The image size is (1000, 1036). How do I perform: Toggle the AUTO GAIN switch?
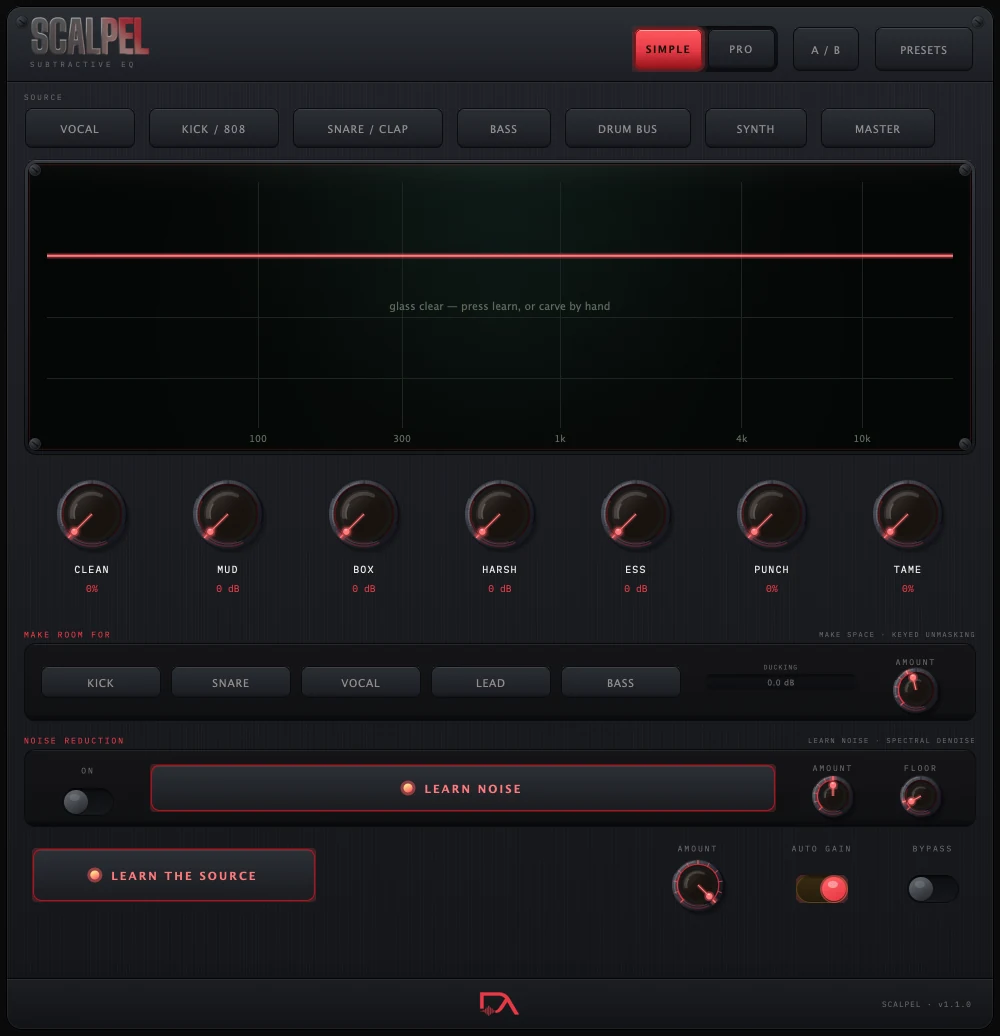point(822,889)
